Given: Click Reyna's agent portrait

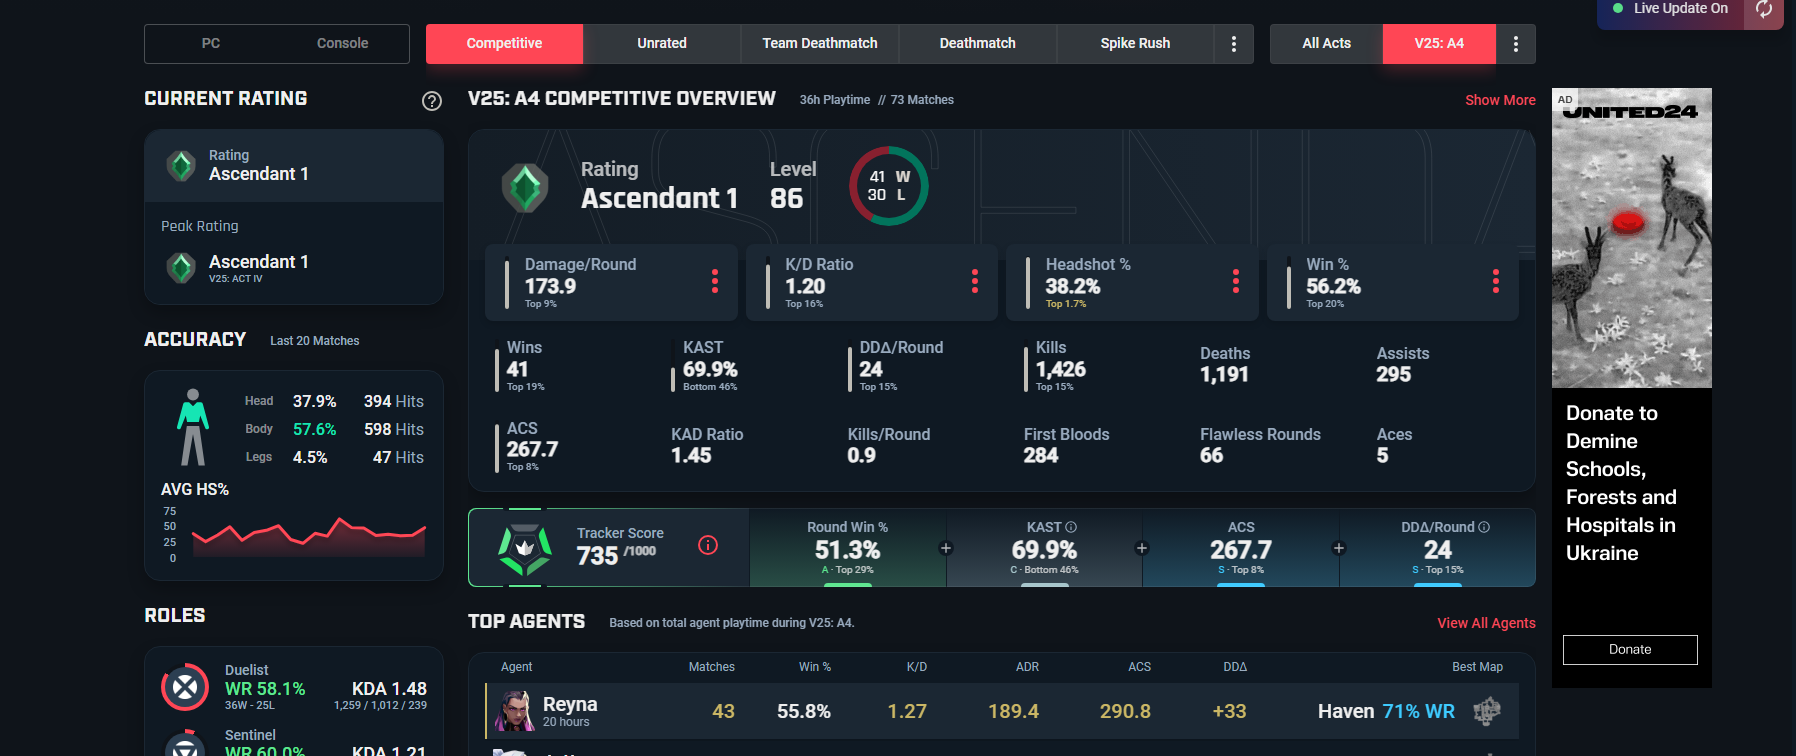Looking at the screenshot, I should [515, 711].
